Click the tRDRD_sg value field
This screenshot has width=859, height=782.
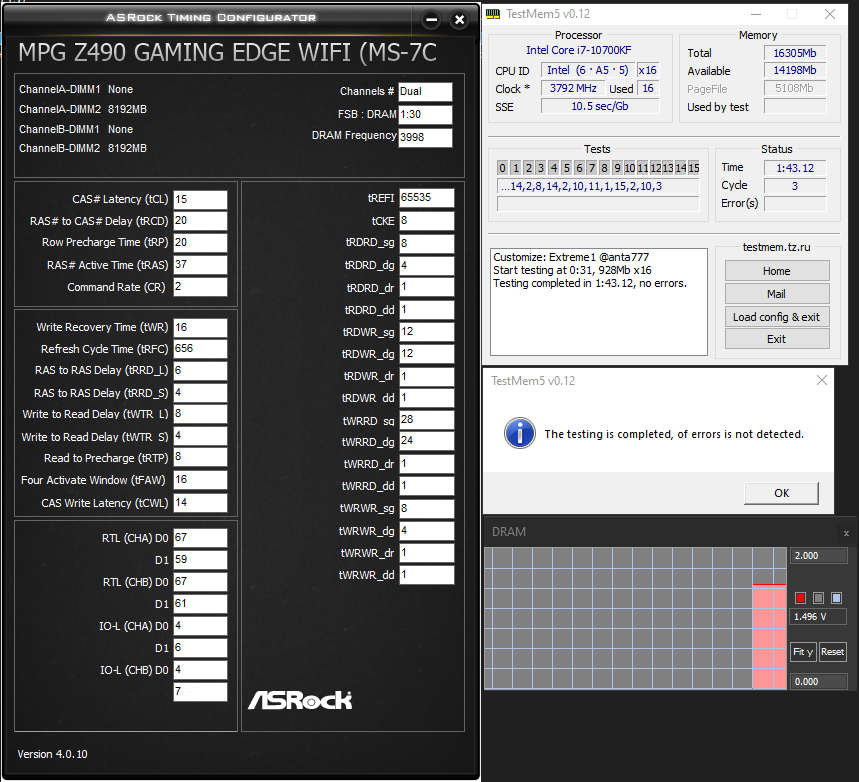pos(427,243)
